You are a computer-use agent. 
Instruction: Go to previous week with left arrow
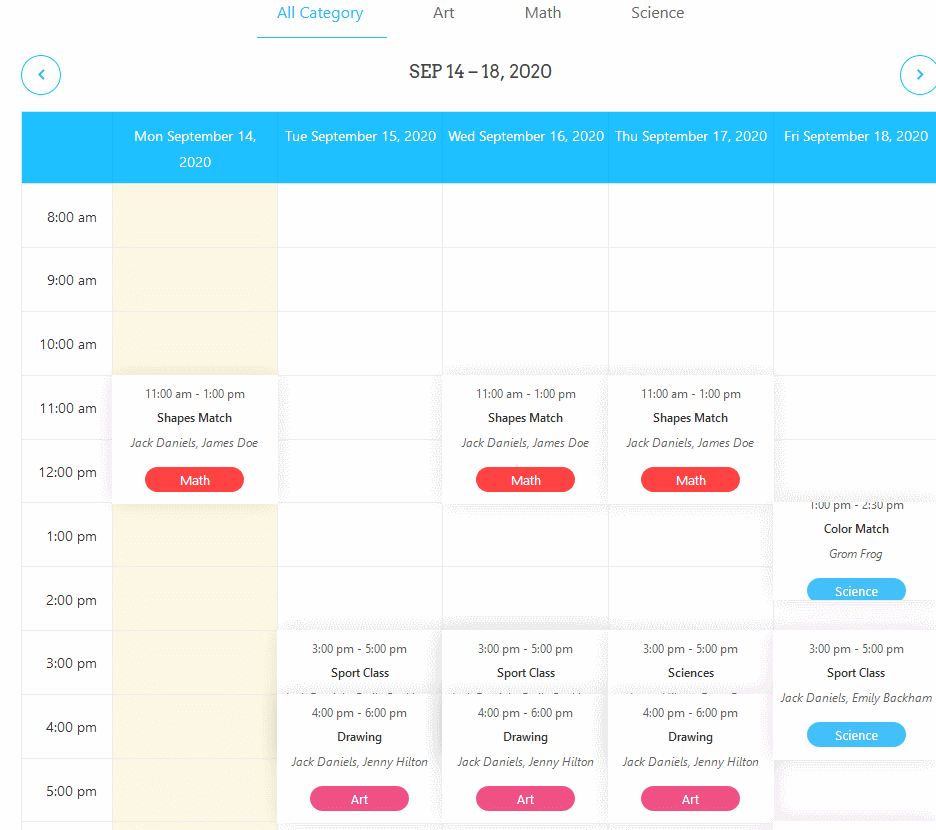(x=41, y=75)
